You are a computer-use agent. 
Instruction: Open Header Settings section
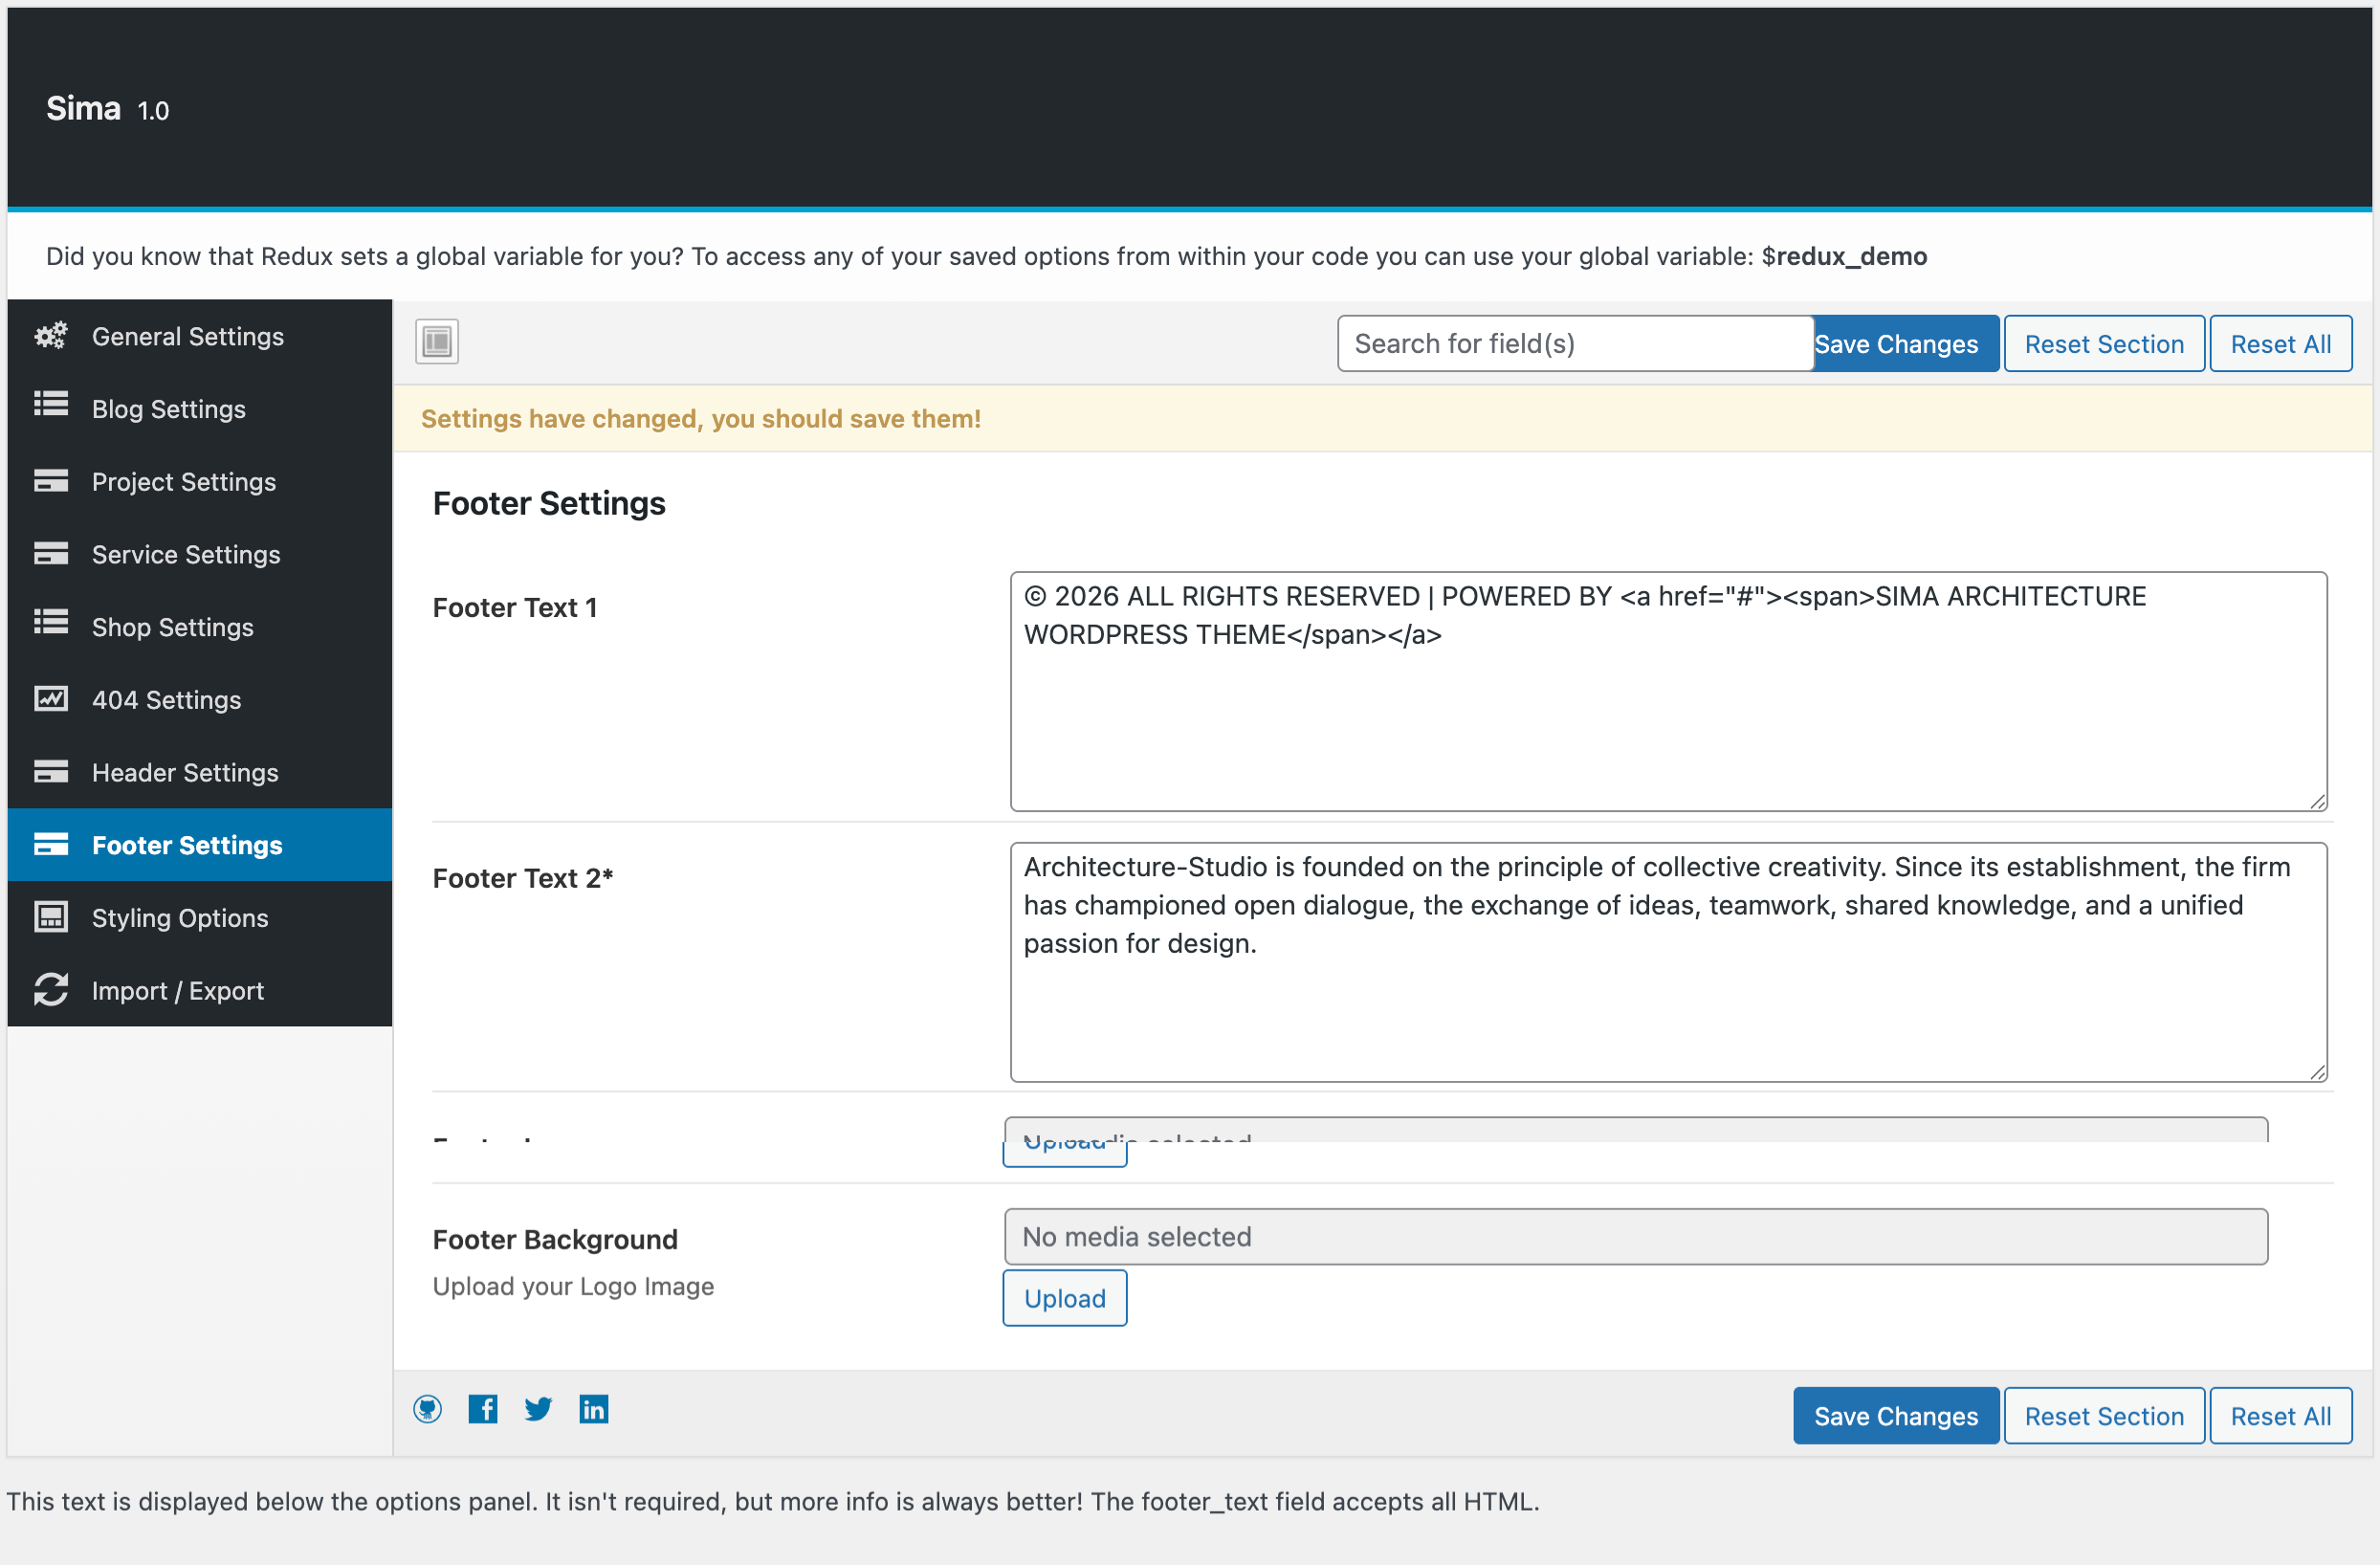(x=200, y=773)
